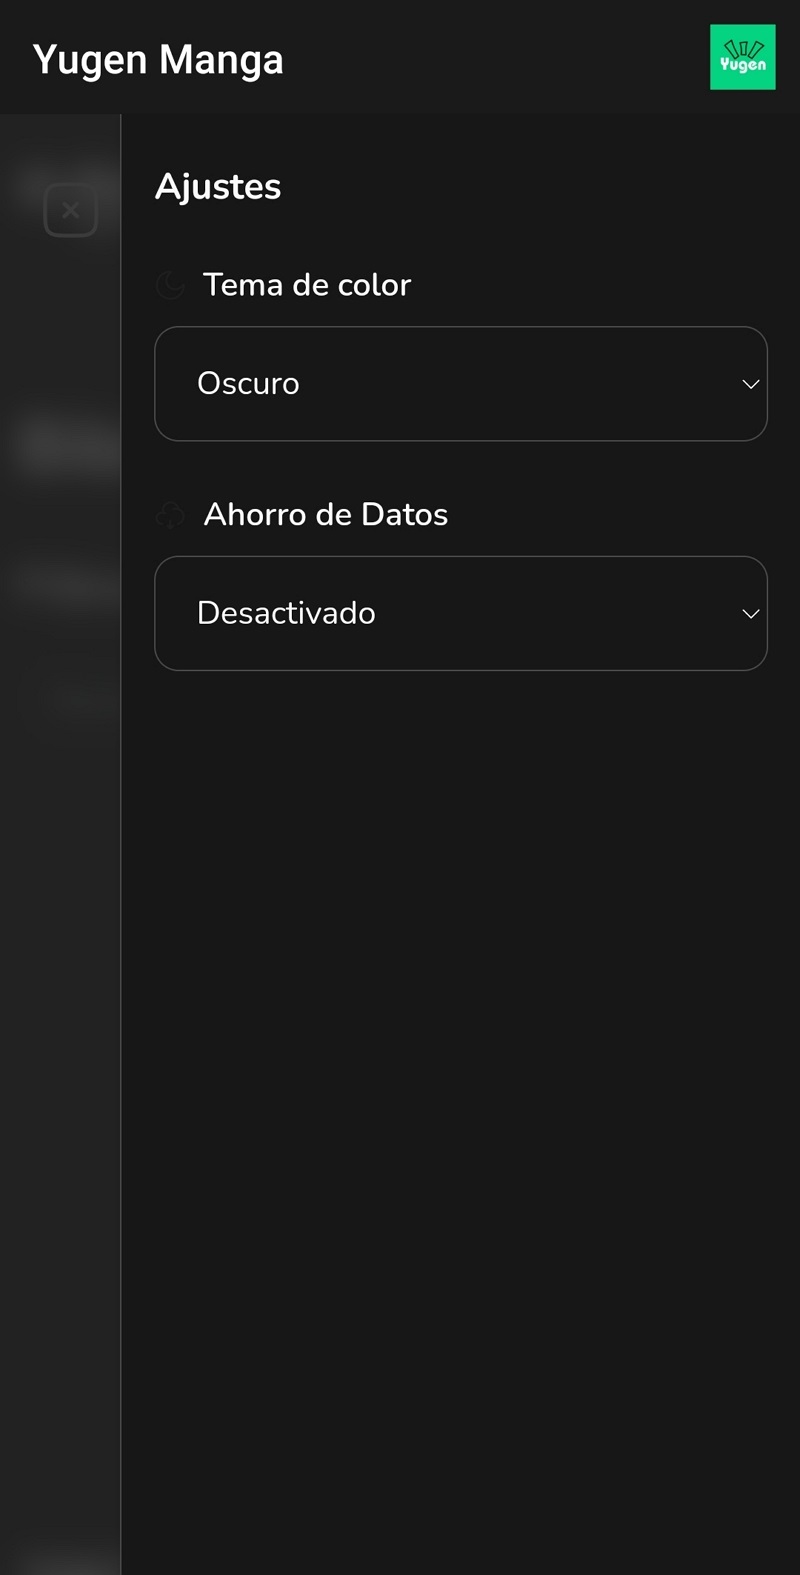Click the "Oscuro" value text
This screenshot has height=1575, width=800.
point(248,384)
